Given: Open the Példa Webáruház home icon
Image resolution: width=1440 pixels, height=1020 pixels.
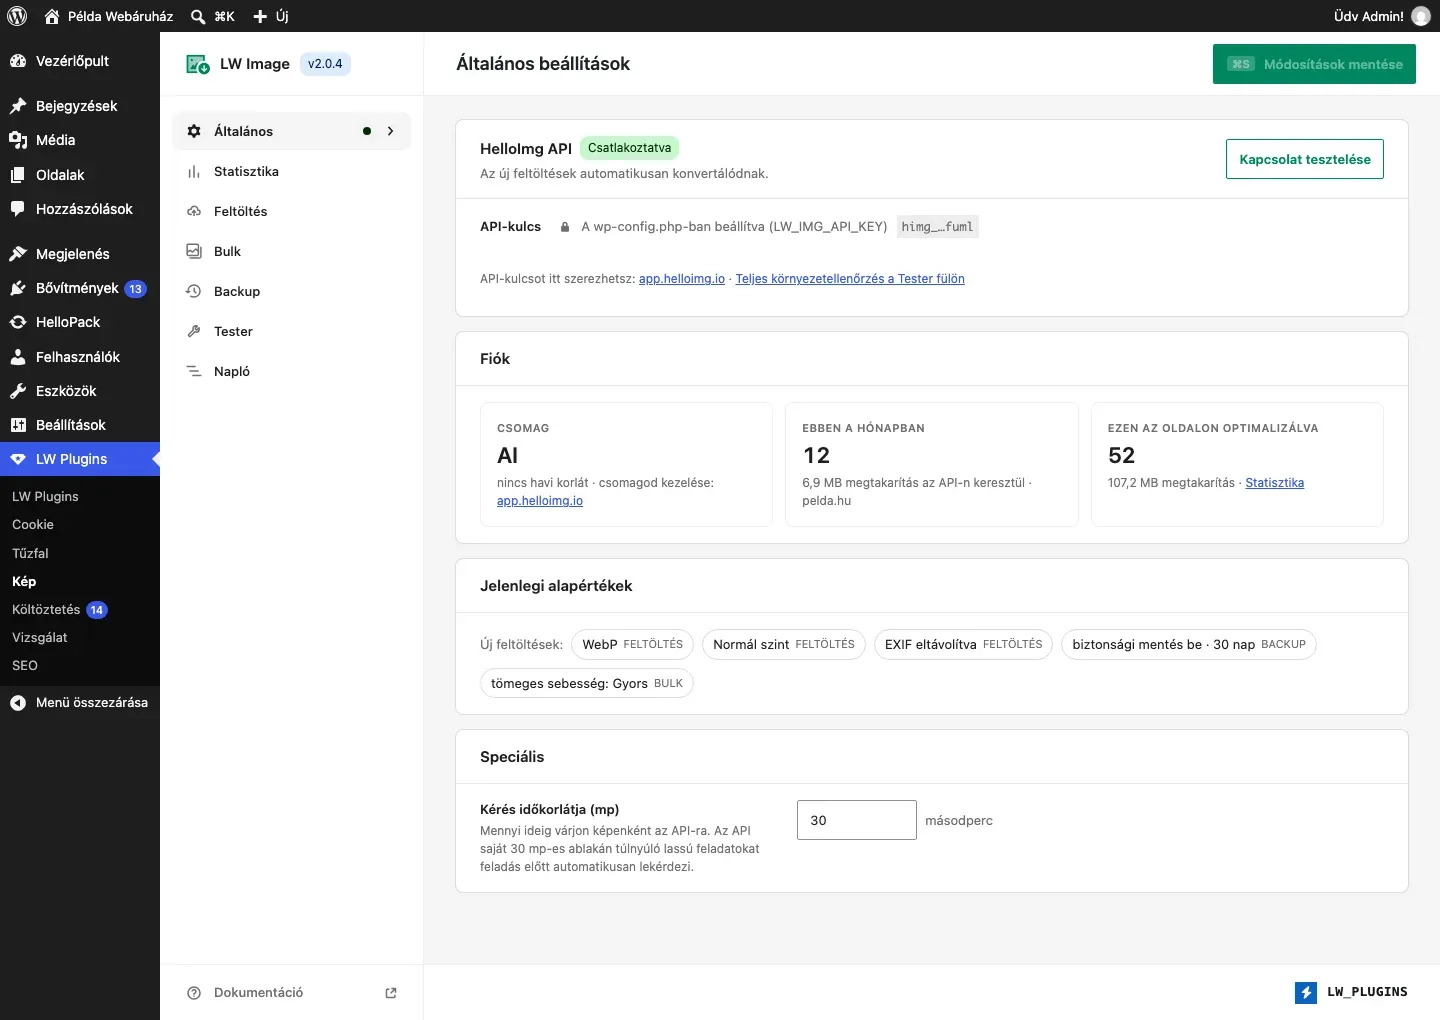Looking at the screenshot, I should pyautogui.click(x=52, y=16).
